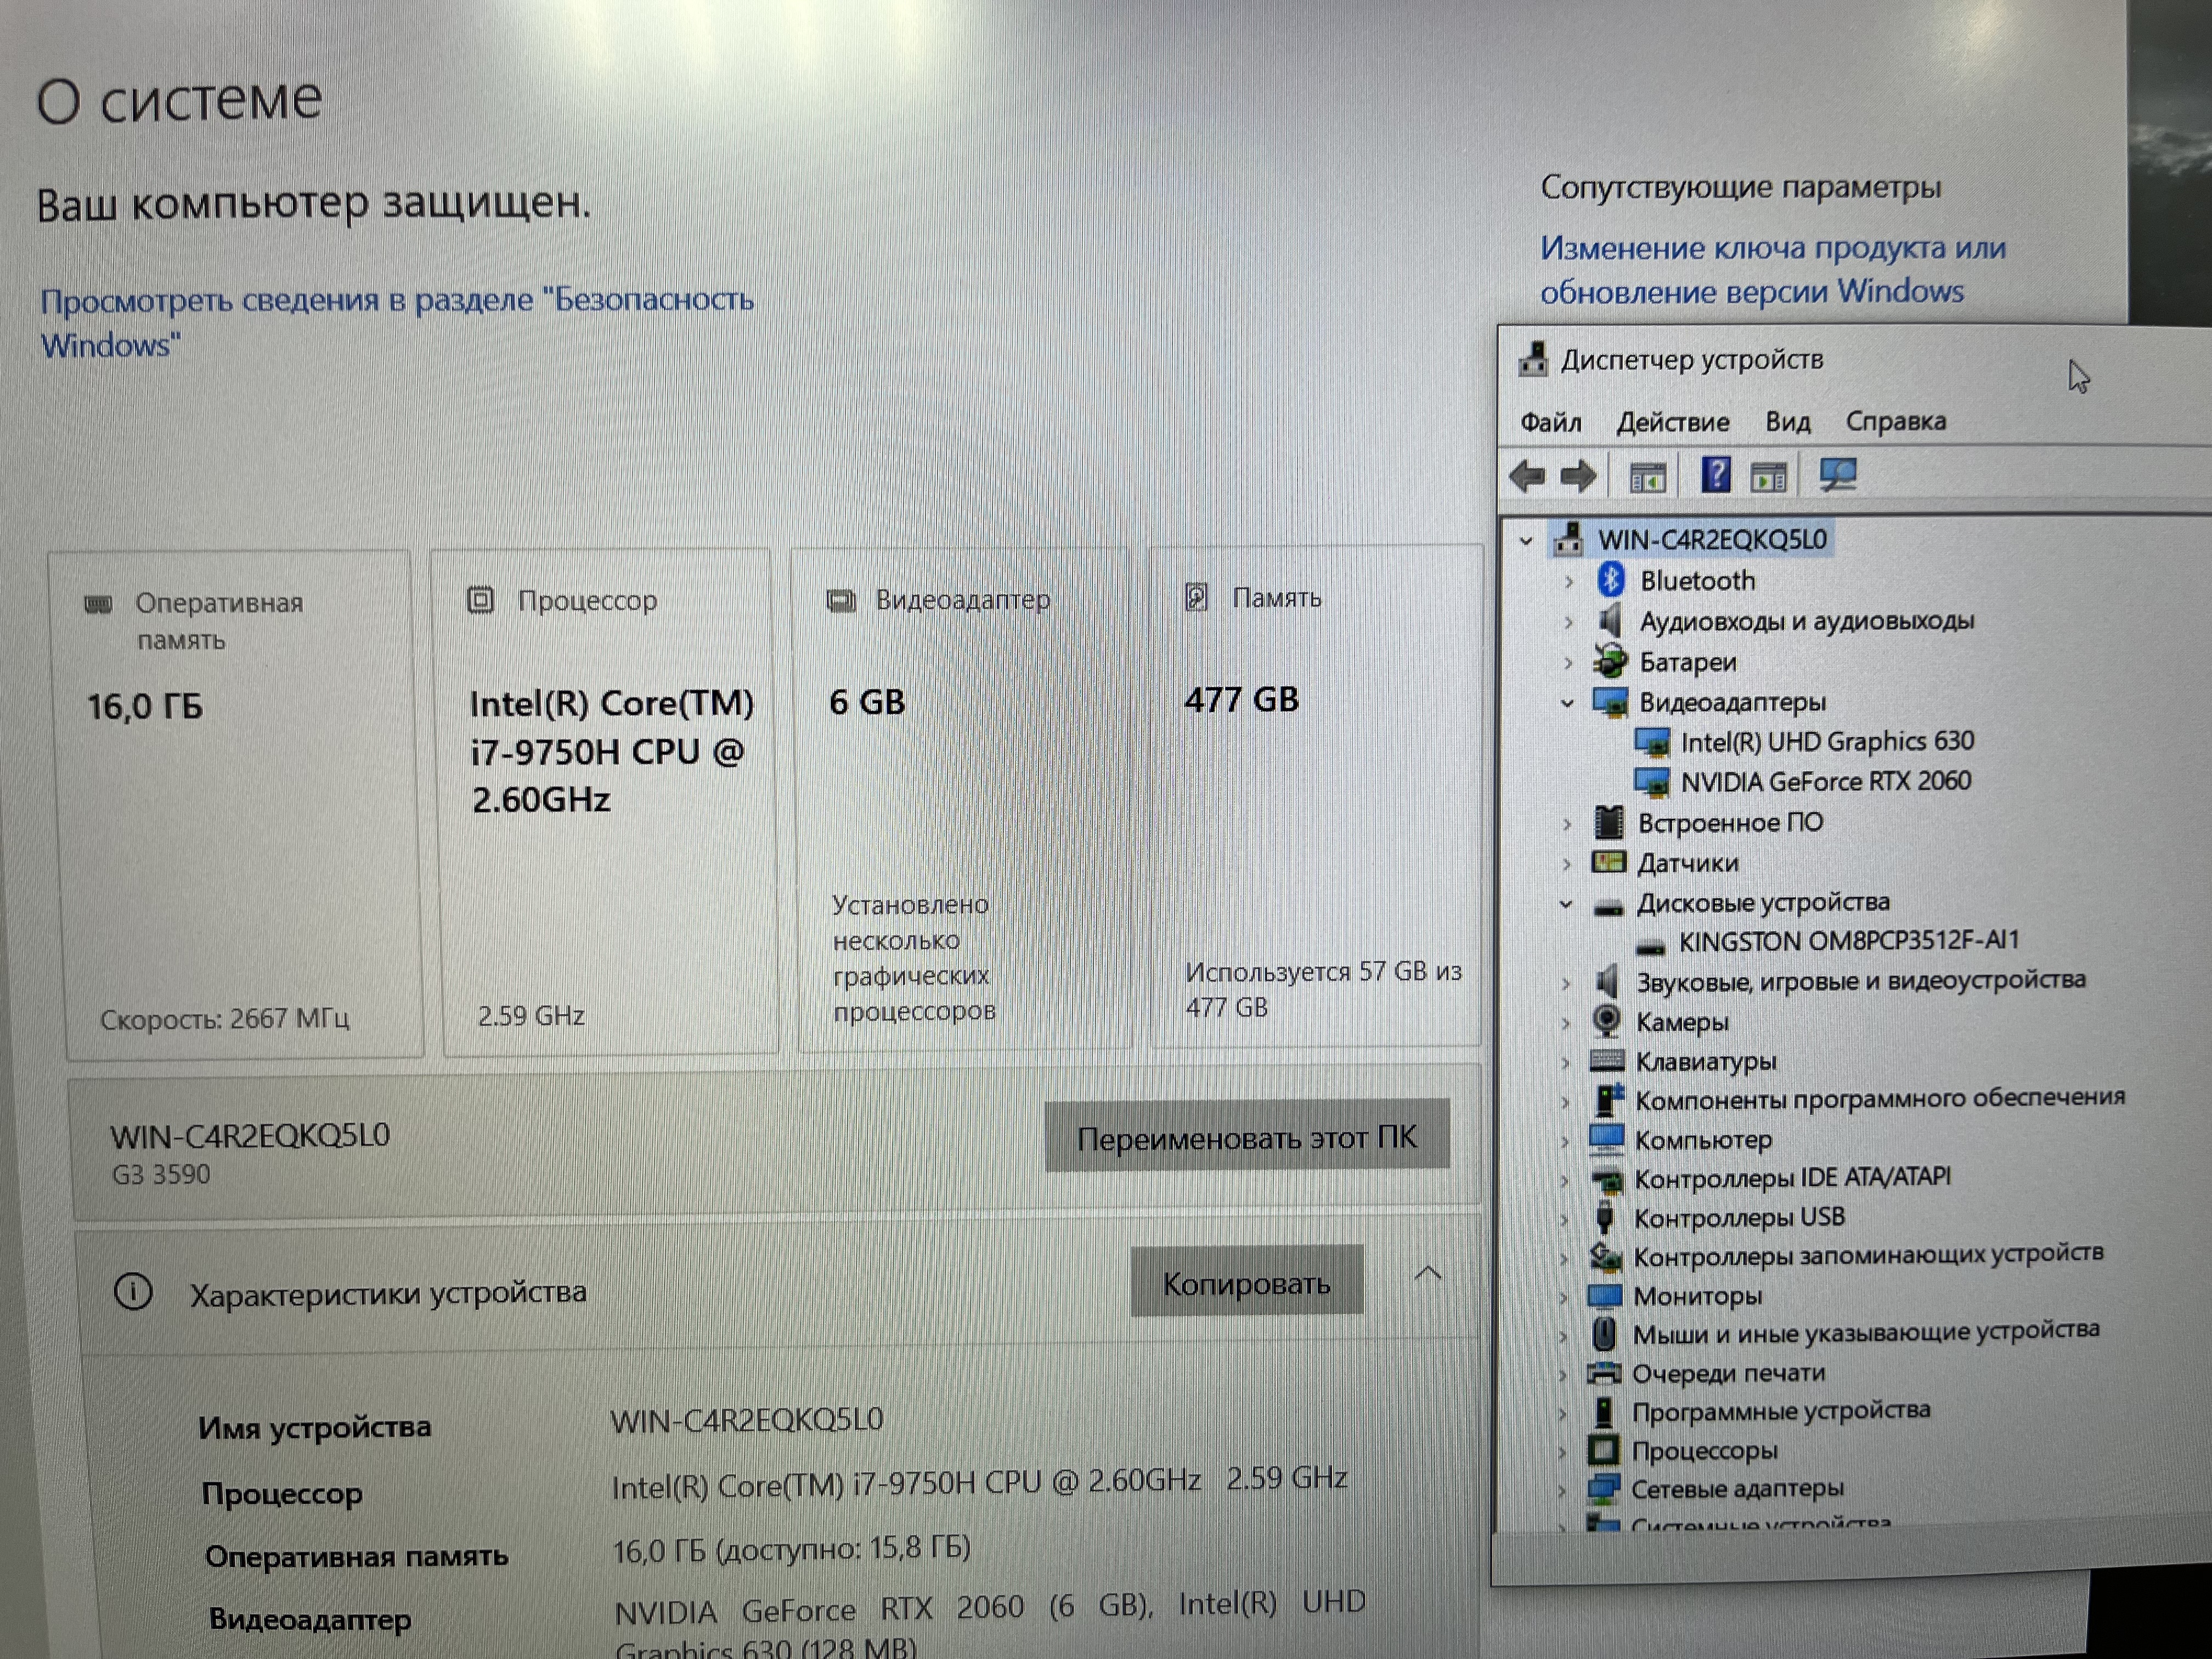
Task: Click the blue question mark help icon
Action: point(1715,474)
